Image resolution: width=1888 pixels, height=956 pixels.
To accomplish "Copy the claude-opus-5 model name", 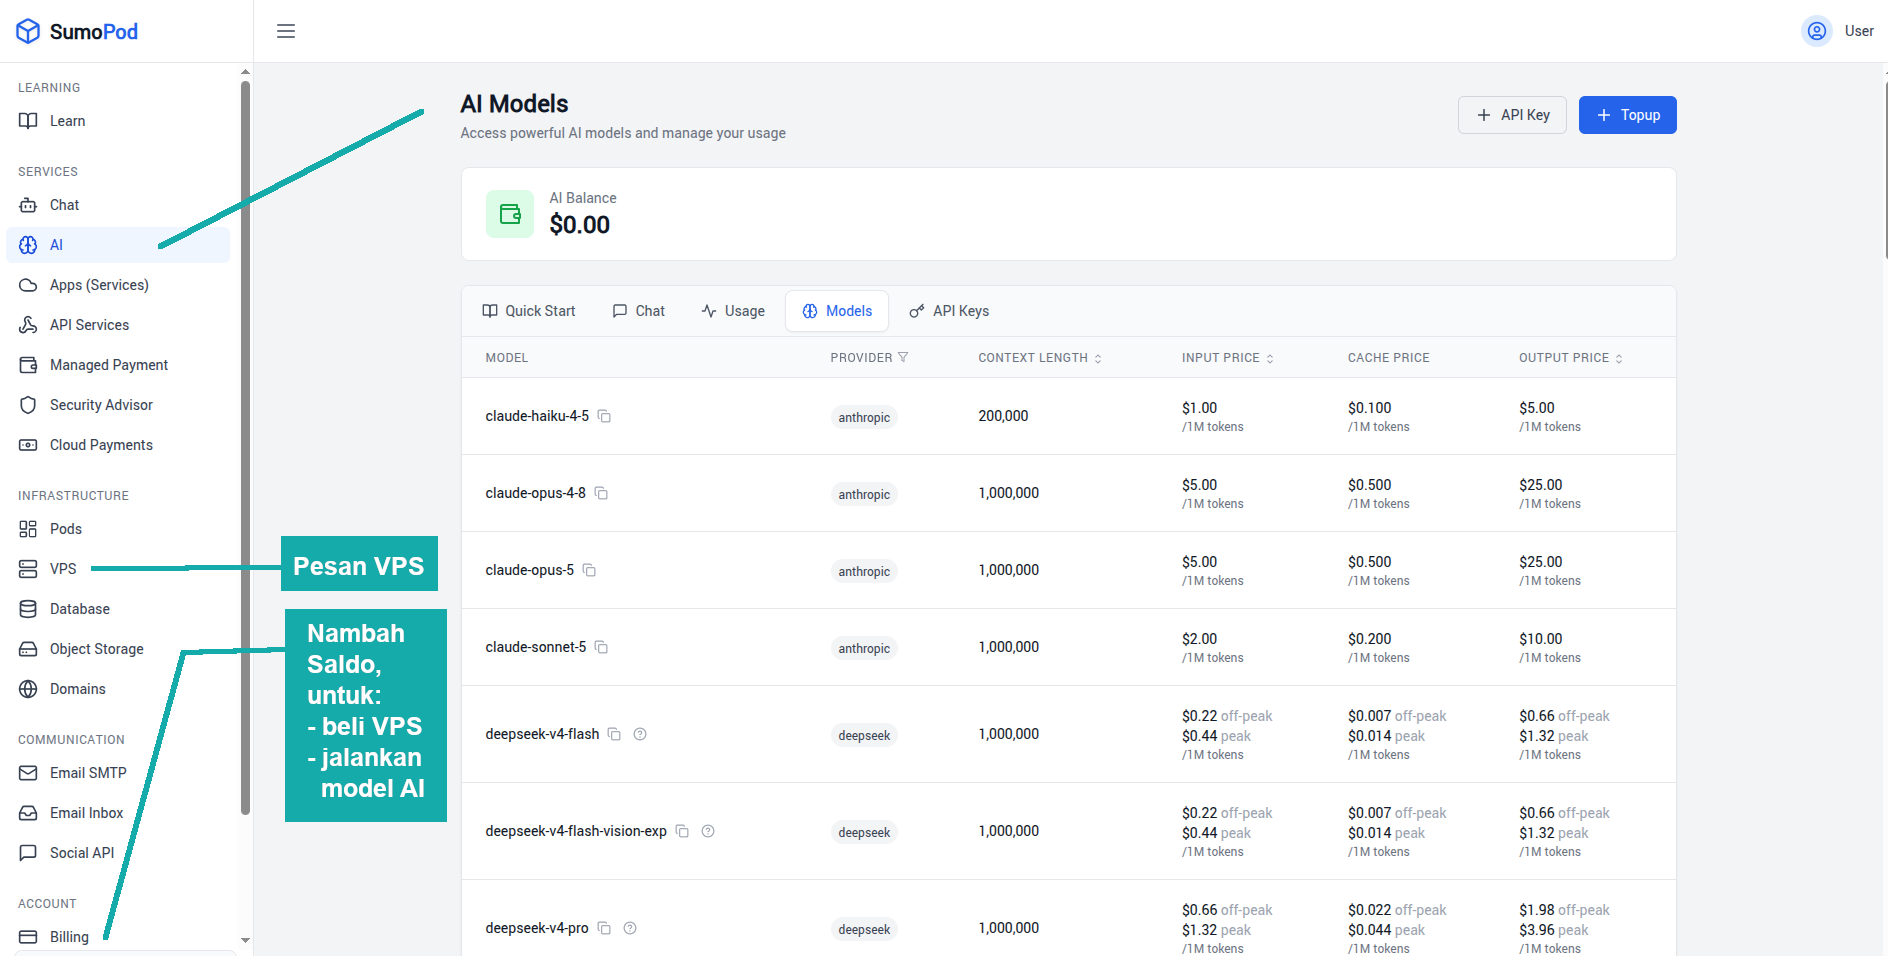I will coord(589,570).
